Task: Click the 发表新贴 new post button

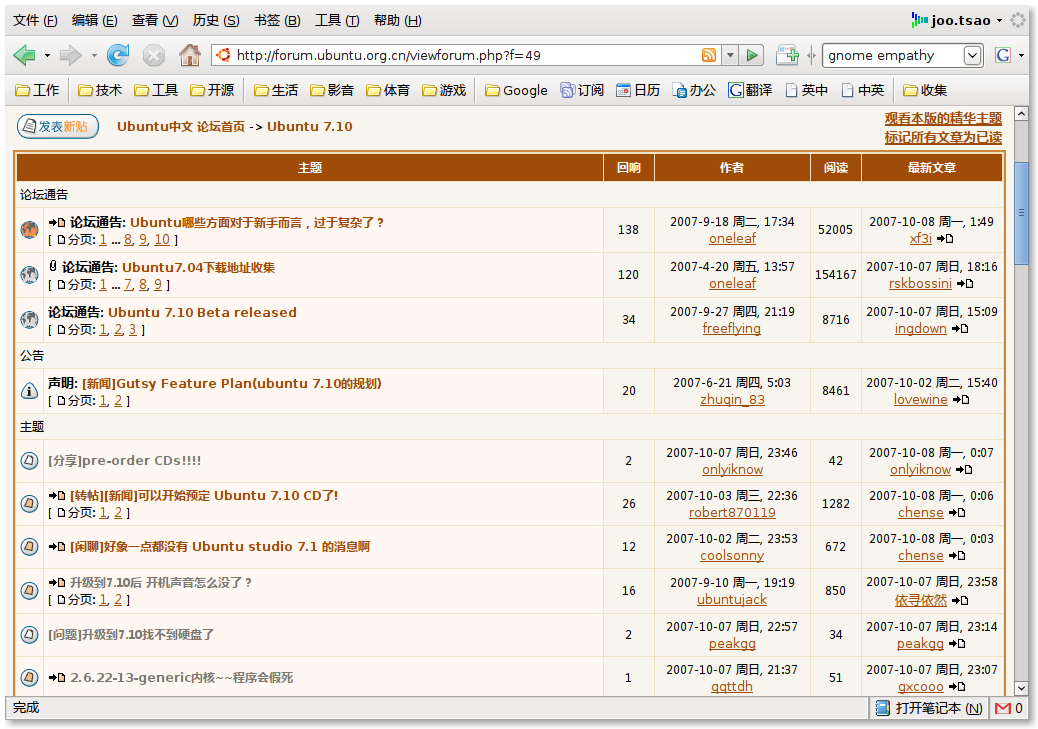Action: click(x=58, y=126)
